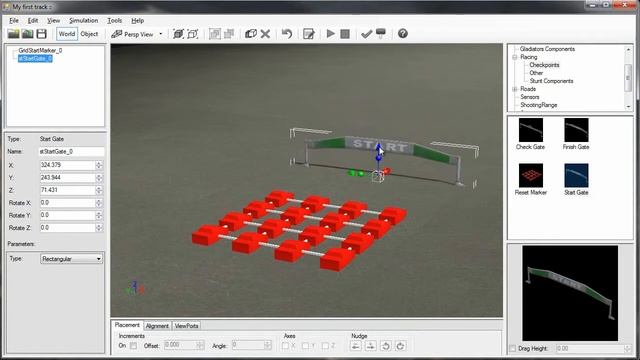The width and height of the screenshot is (640, 360).
Task: Select Checkpoints in the component tree
Action: (x=544, y=65)
